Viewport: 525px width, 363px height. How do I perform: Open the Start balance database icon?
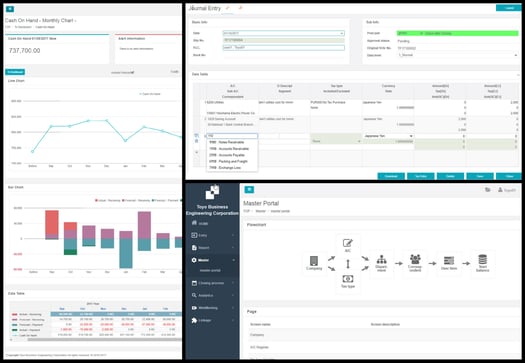(x=482, y=260)
